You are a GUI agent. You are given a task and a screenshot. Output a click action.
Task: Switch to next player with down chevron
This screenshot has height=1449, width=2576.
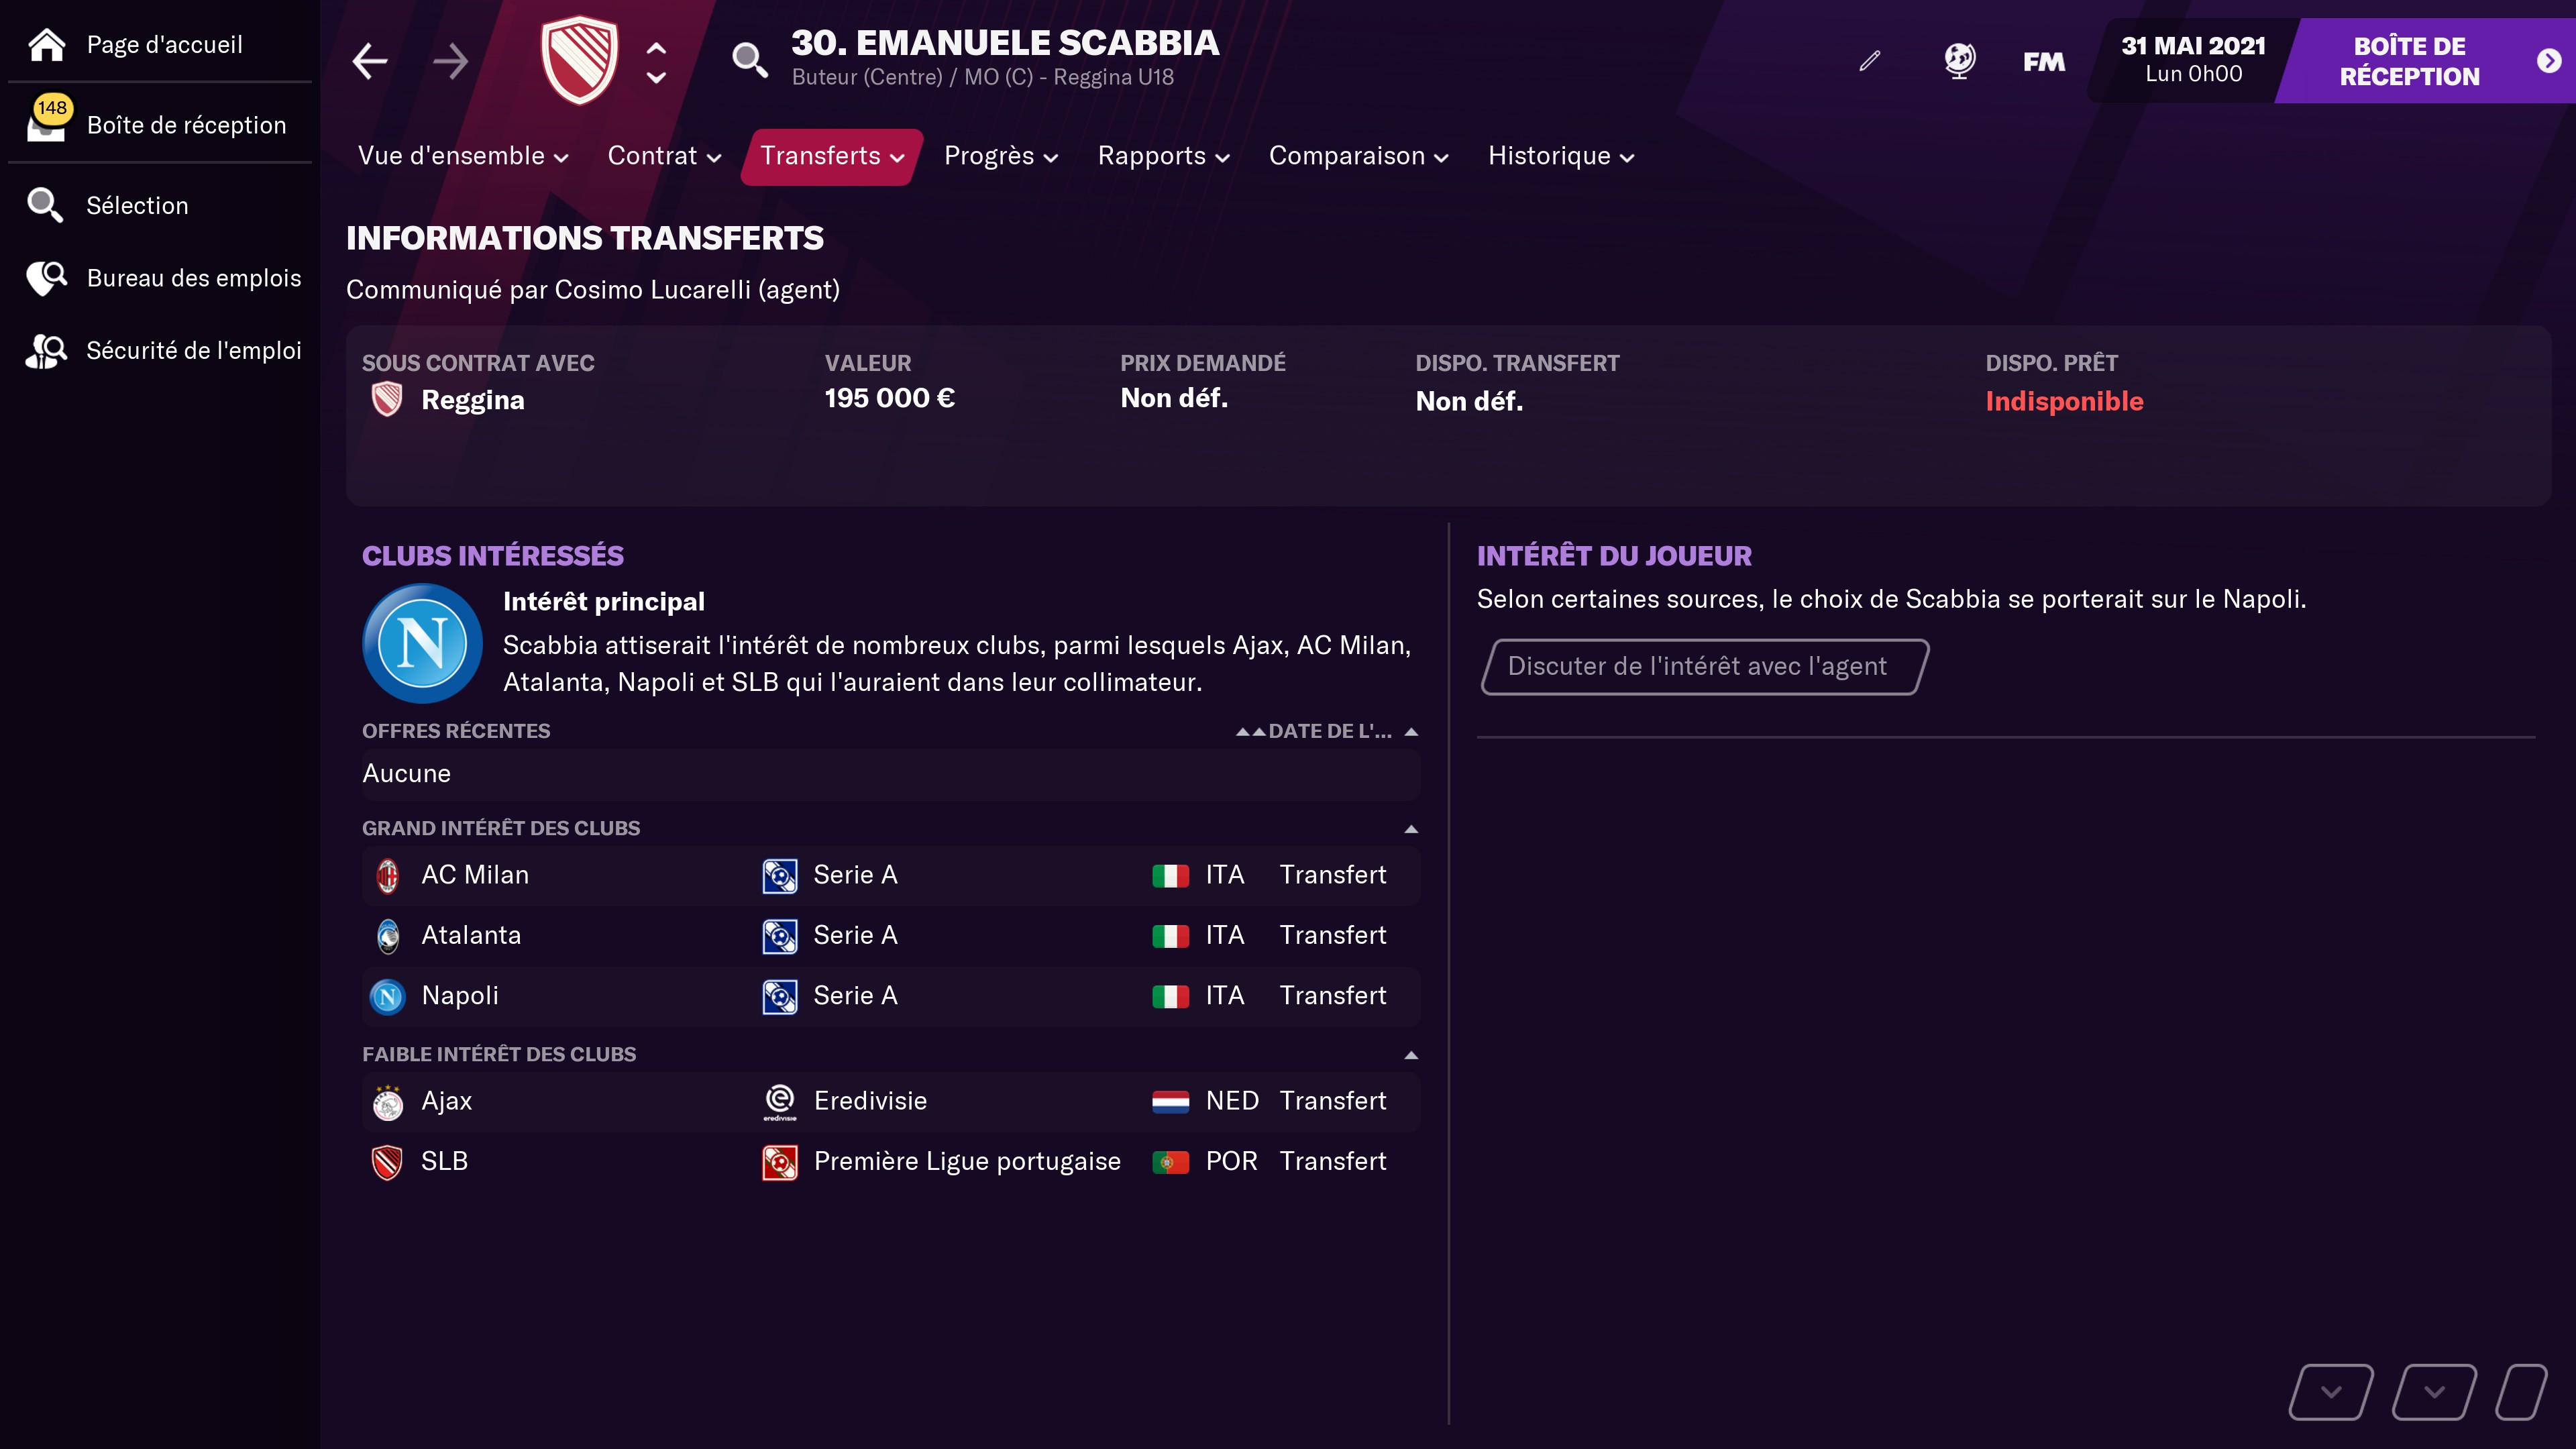pos(656,78)
